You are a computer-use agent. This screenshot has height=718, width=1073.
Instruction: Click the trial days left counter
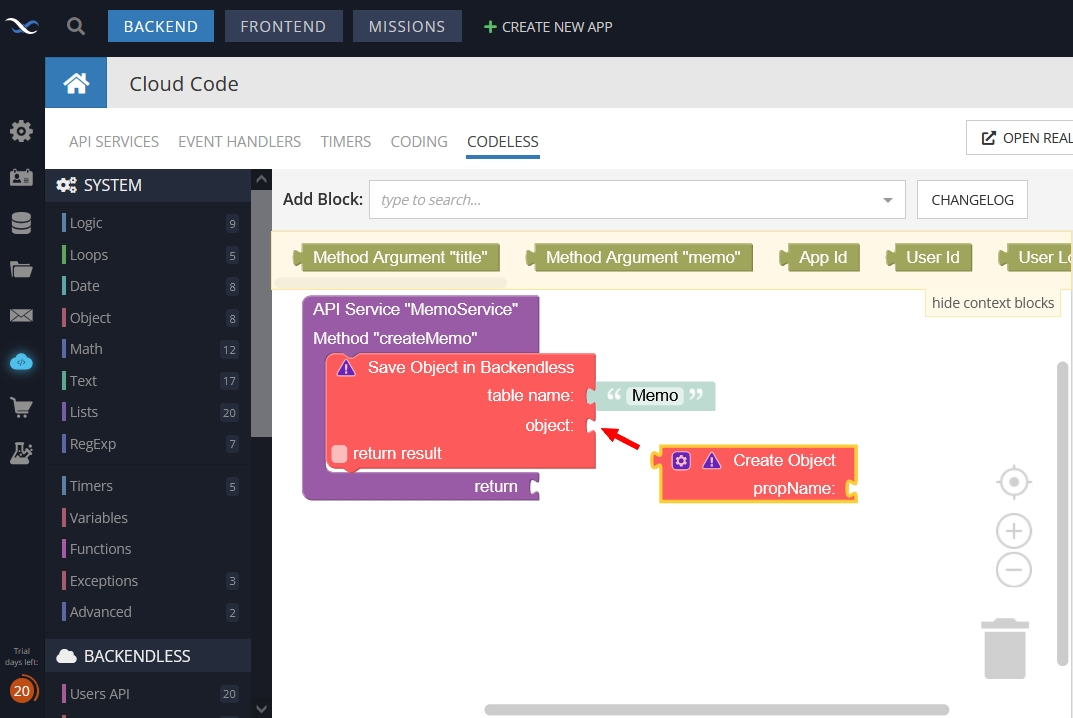pos(22,691)
